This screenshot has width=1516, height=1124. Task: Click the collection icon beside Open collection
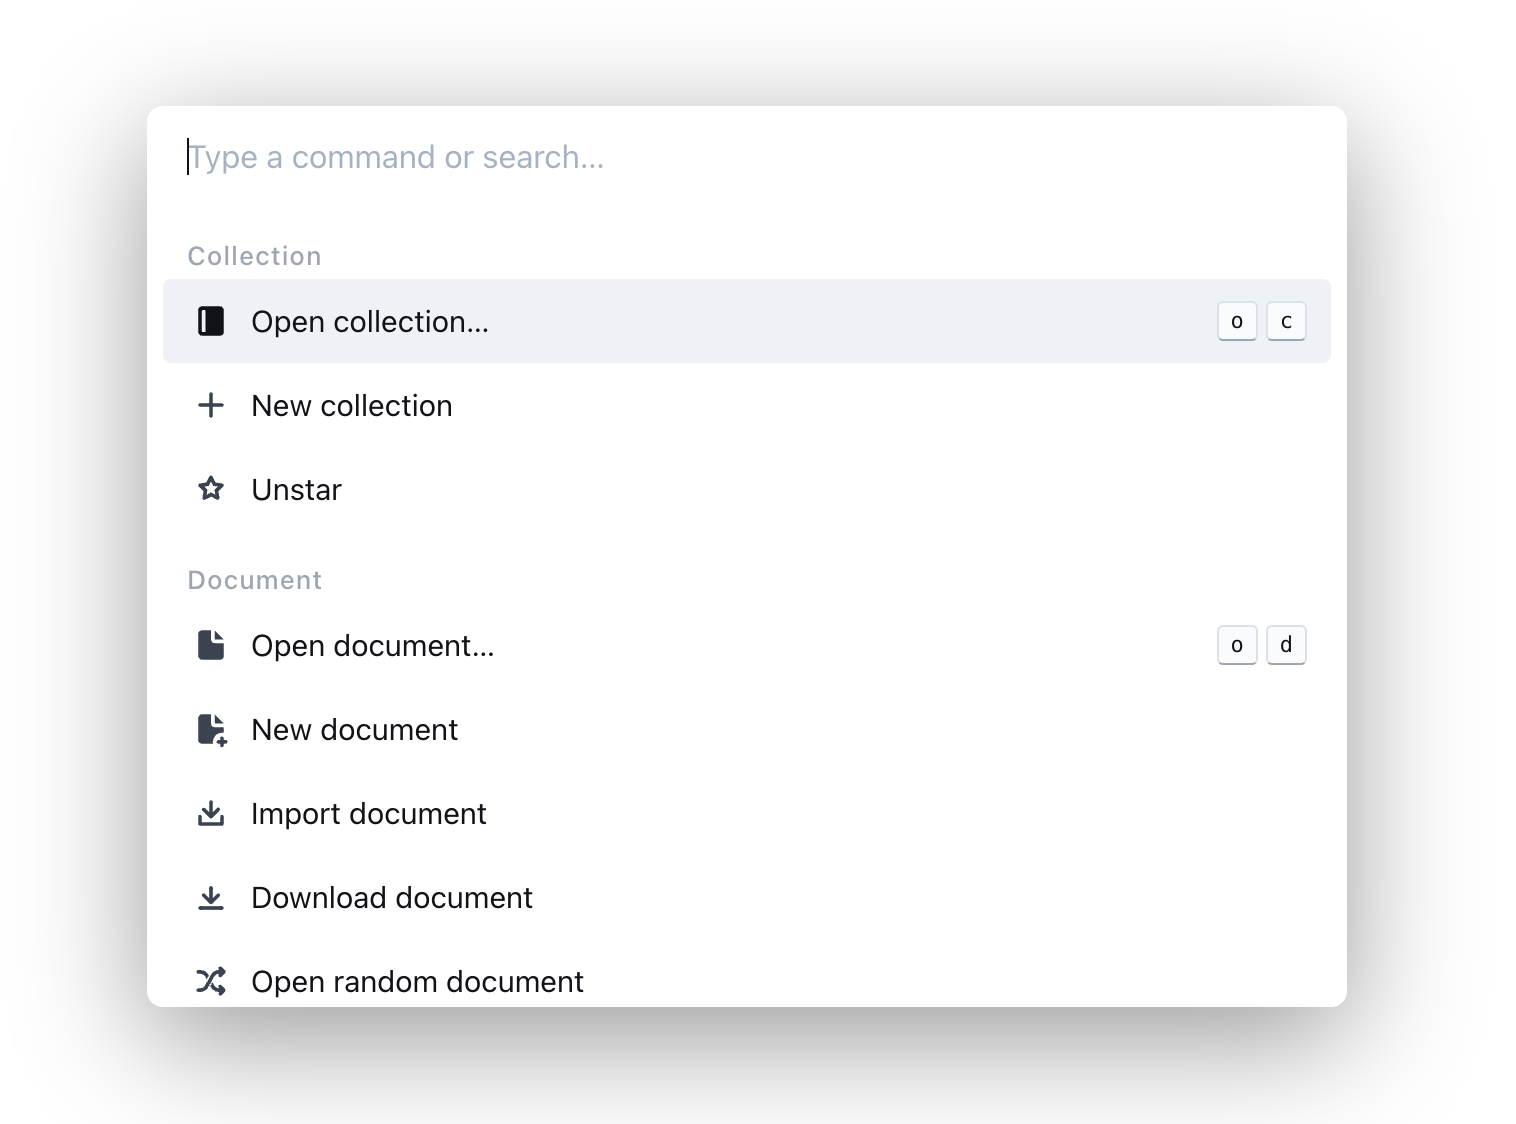[x=211, y=321]
